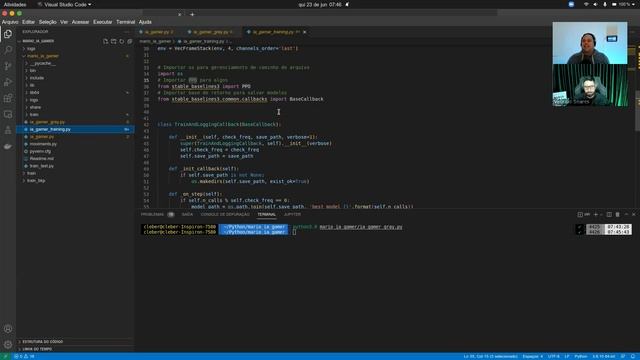Open the Executar menu
The height and width of the screenshot is (360, 640).
102,22
